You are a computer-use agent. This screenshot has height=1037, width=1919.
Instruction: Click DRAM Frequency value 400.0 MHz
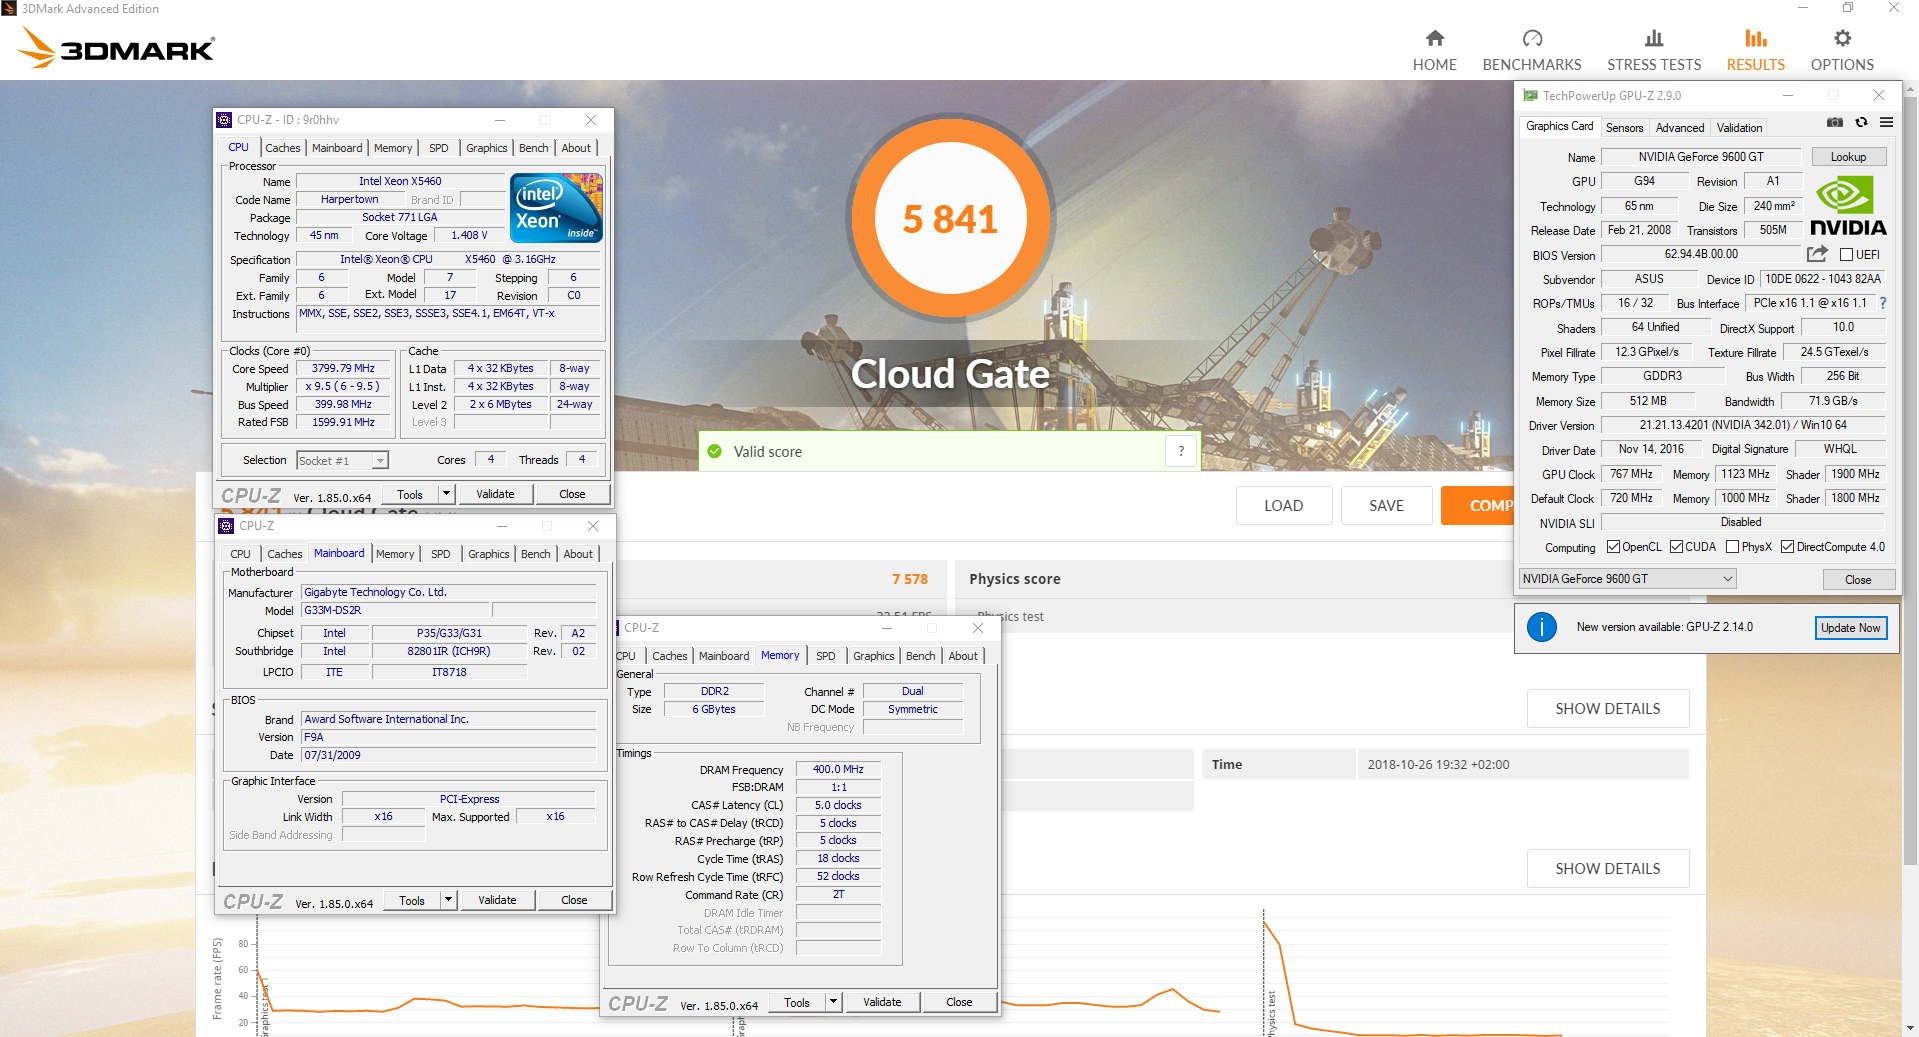coord(838,769)
